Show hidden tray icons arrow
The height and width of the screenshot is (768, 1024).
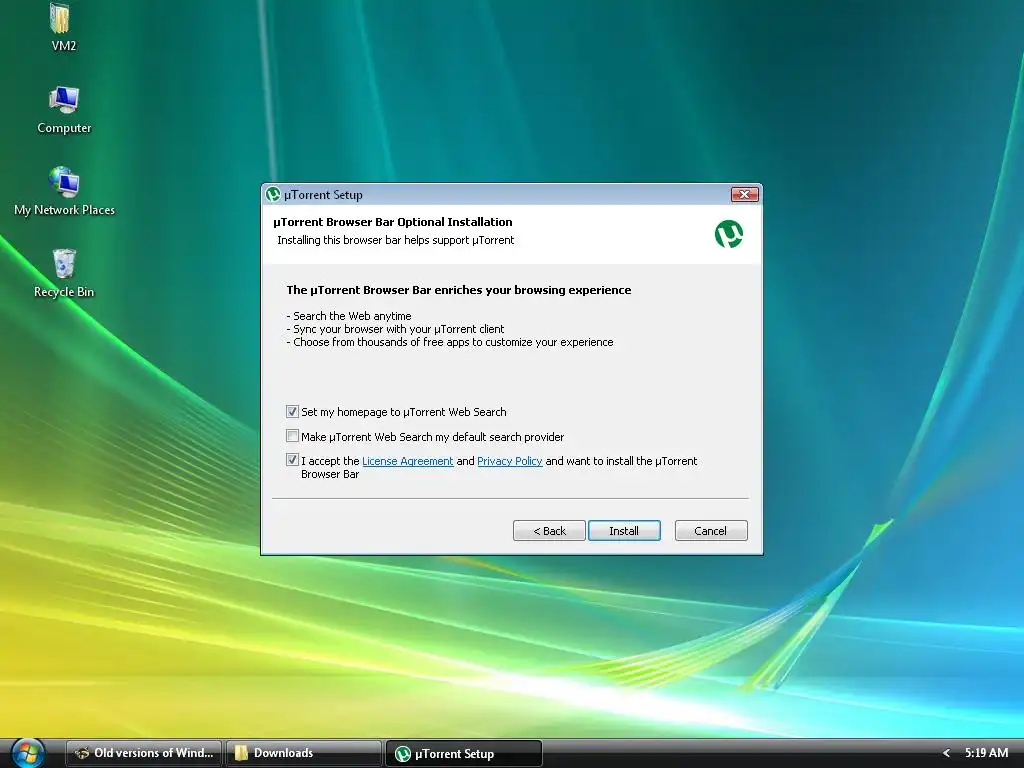coord(946,753)
